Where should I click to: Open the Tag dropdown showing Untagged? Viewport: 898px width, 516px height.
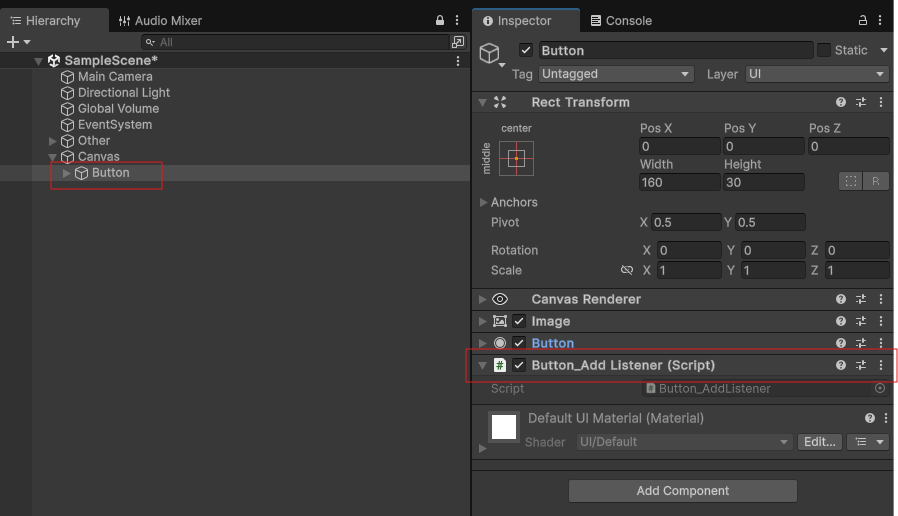click(616, 74)
